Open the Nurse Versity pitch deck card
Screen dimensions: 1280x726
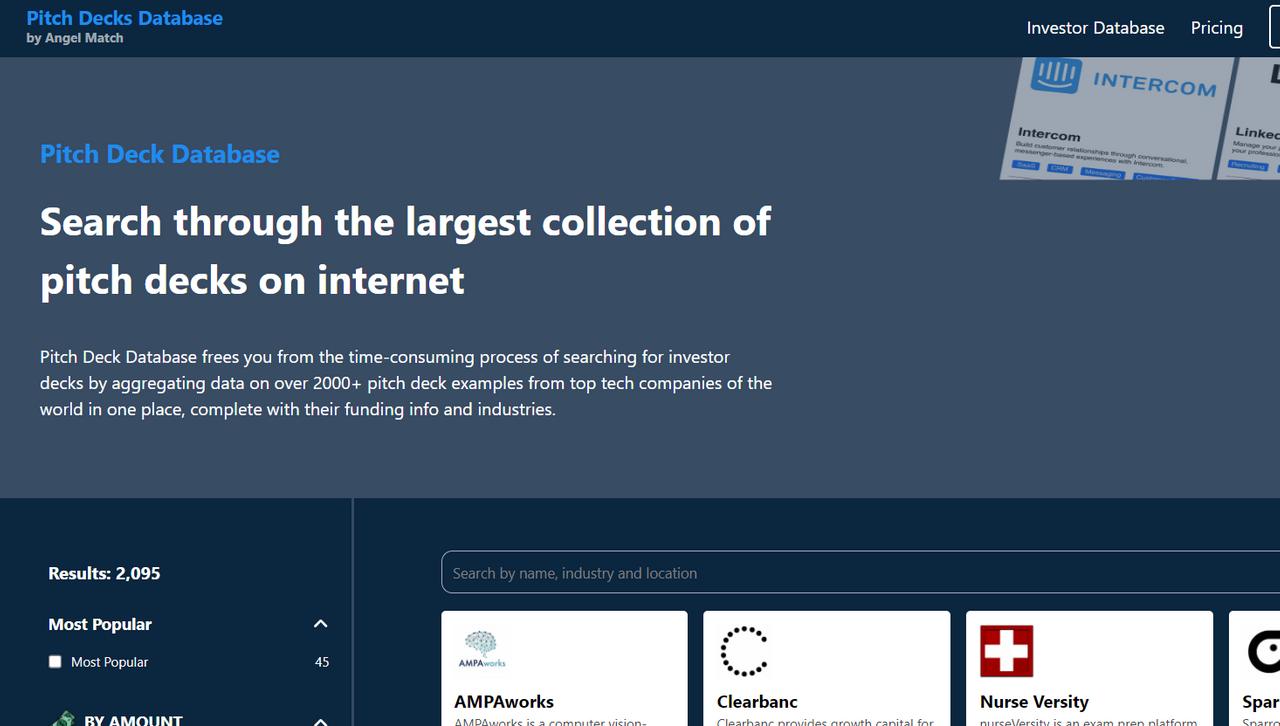pos(1089,669)
